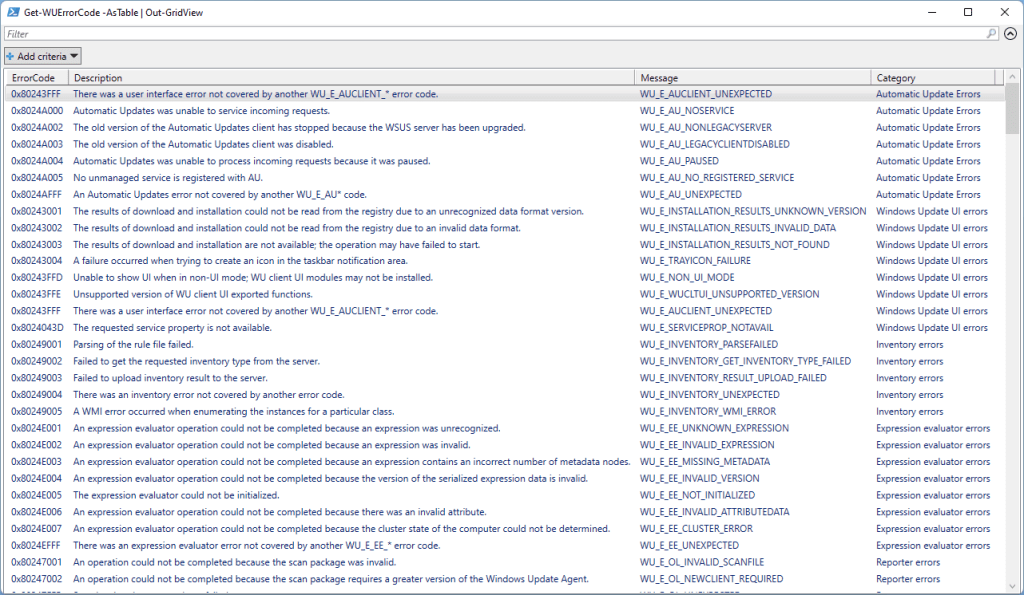Click the vertical scrollbar thumb

point(1012,110)
